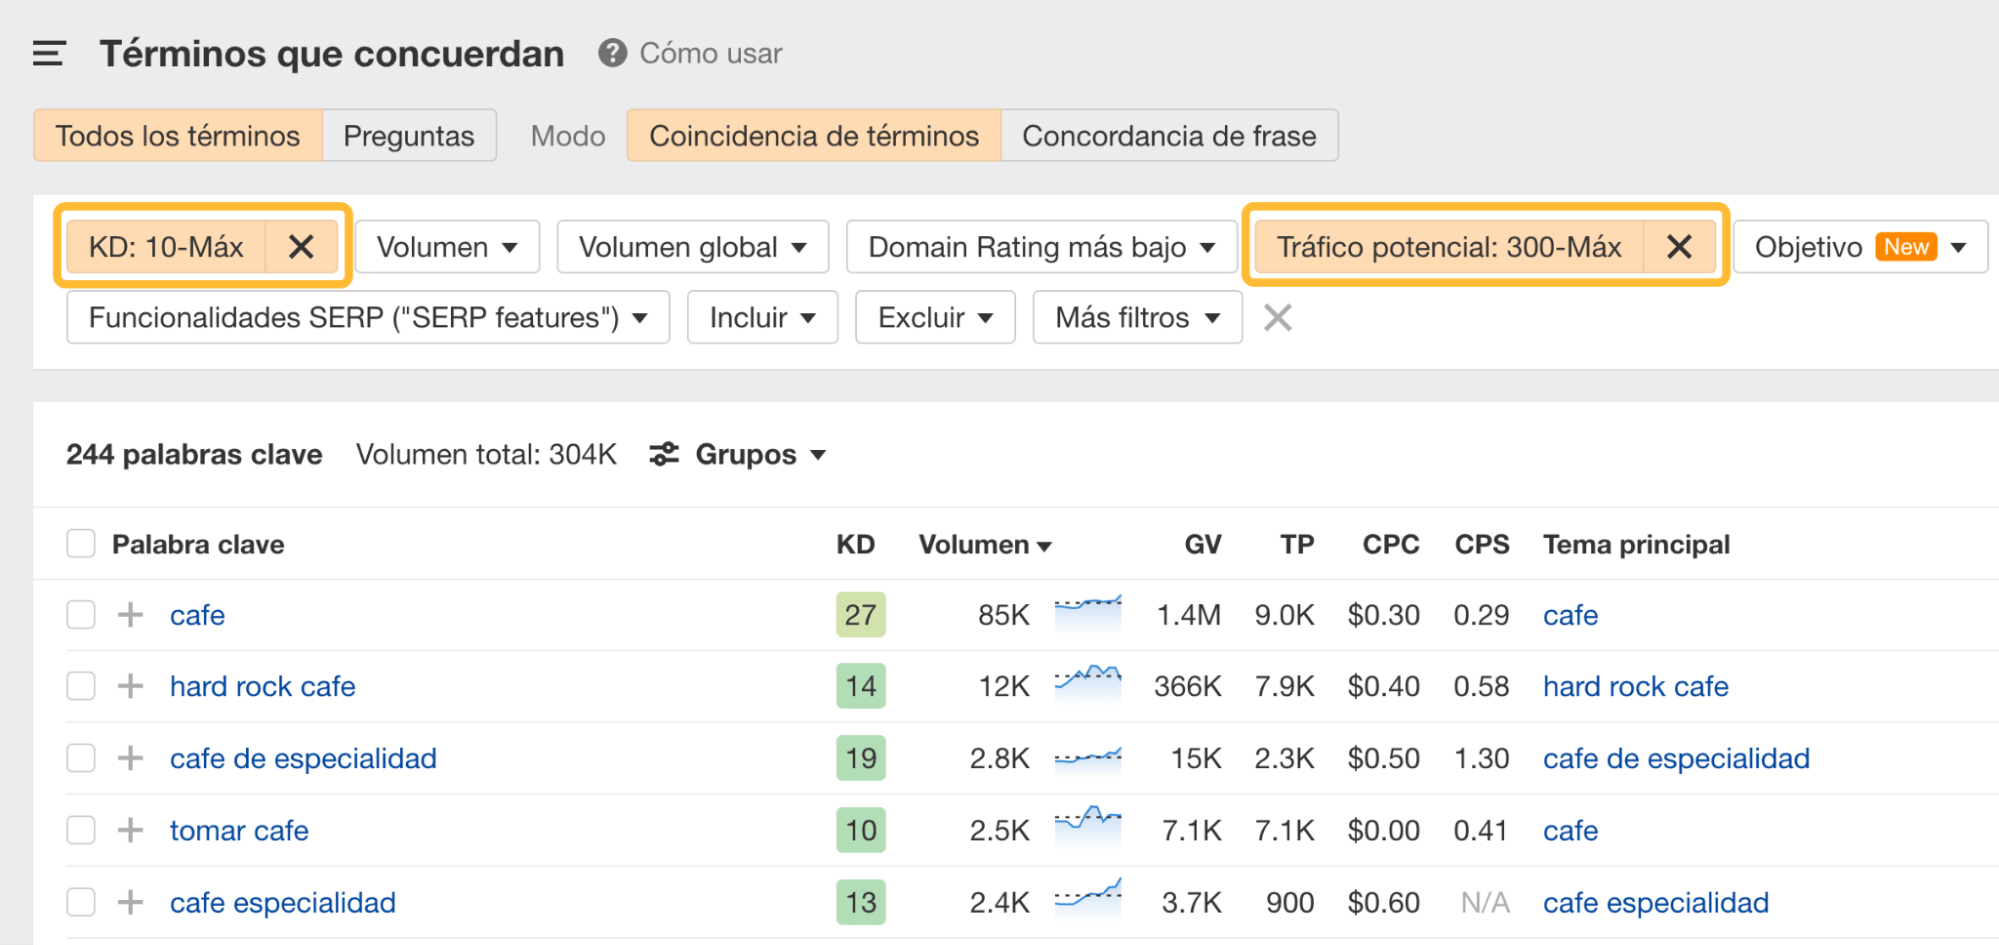Open the keyword 'cafe de especialidad'
The height and width of the screenshot is (945, 1999).
click(302, 758)
